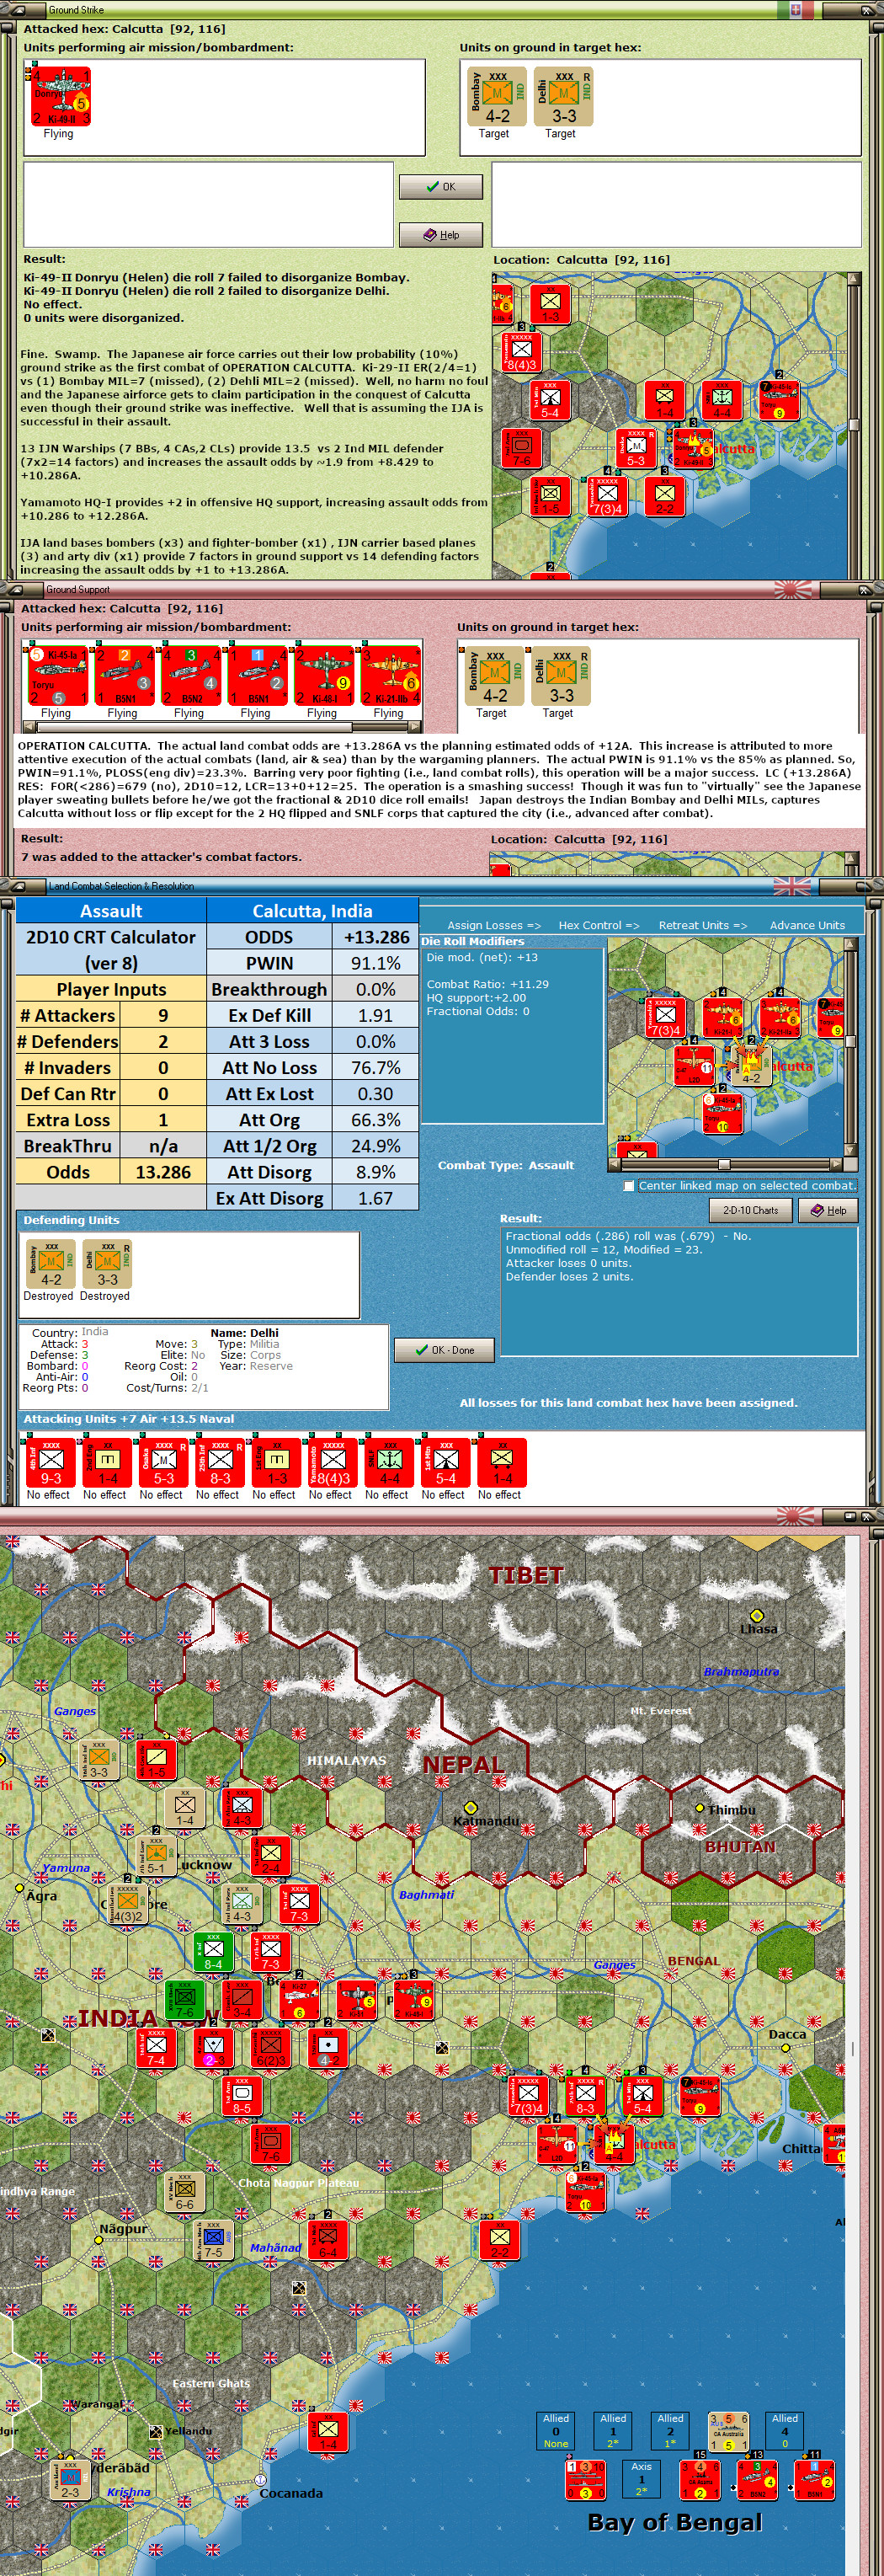Click the # Attackers value 9
The height and width of the screenshot is (2576, 884).
coord(163,1015)
